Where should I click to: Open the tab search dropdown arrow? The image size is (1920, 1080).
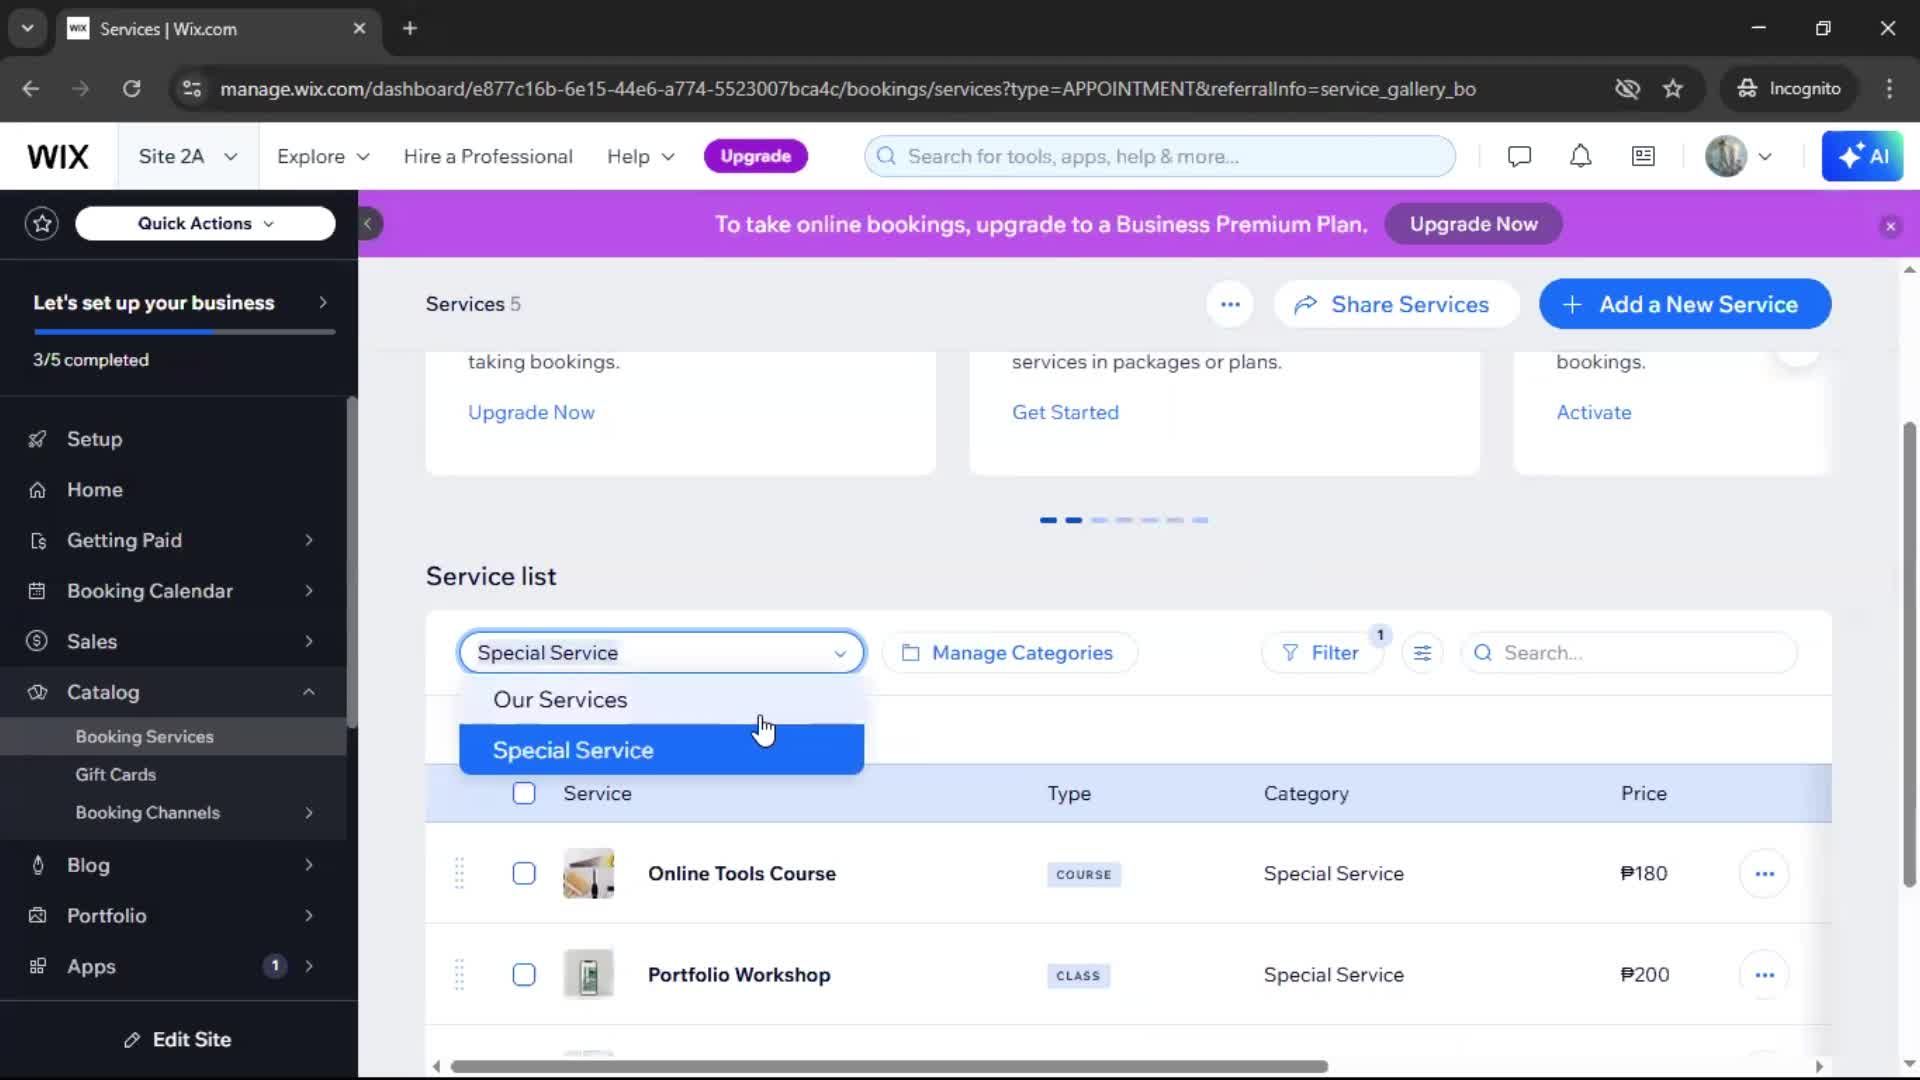[x=27, y=28]
